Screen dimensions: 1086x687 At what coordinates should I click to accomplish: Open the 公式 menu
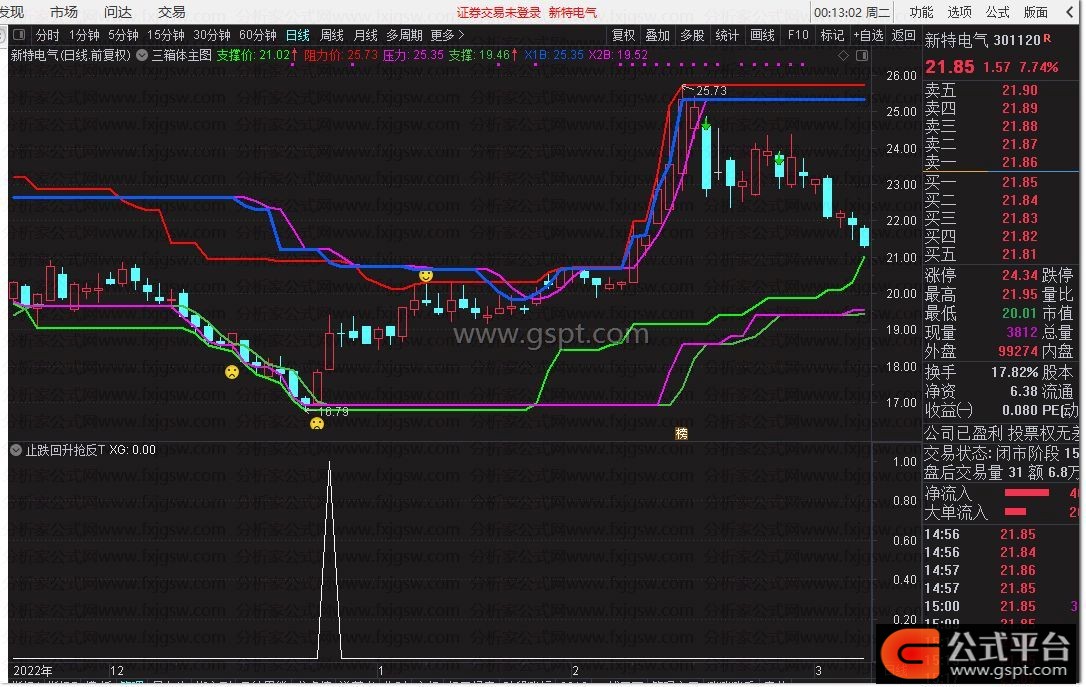[x=997, y=12]
